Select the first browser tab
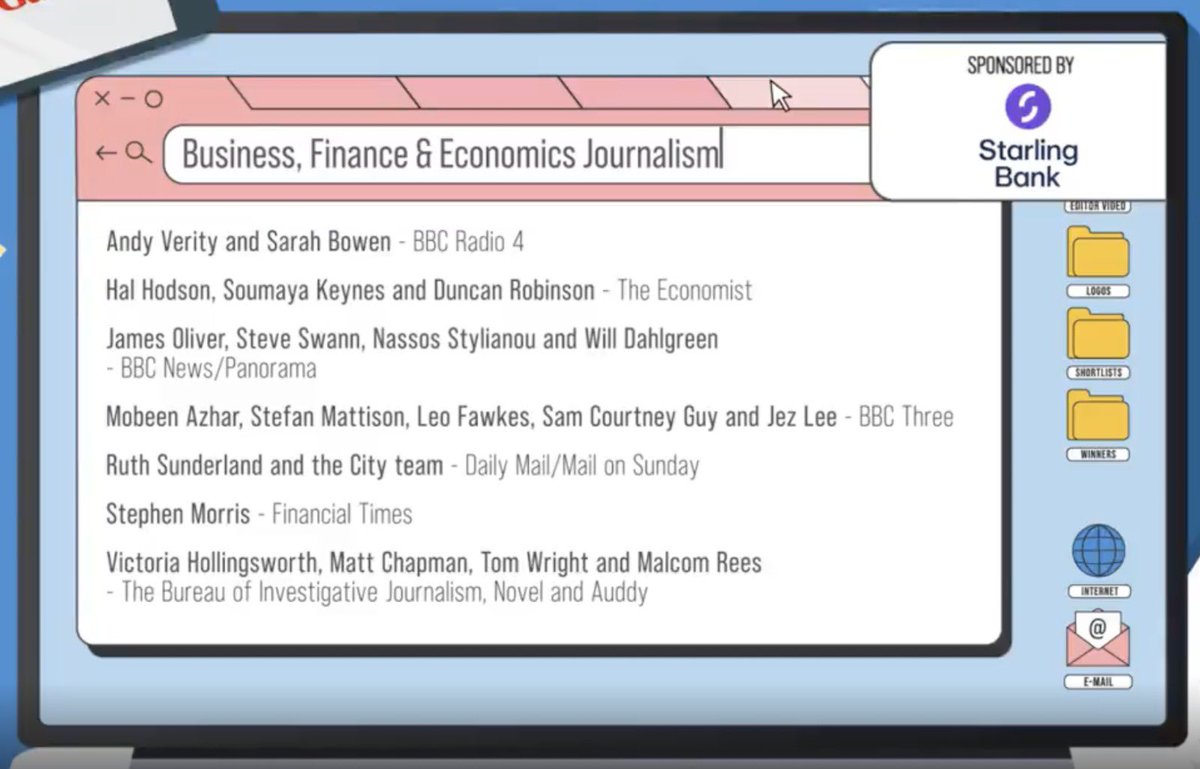The image size is (1200, 769). tap(323, 92)
